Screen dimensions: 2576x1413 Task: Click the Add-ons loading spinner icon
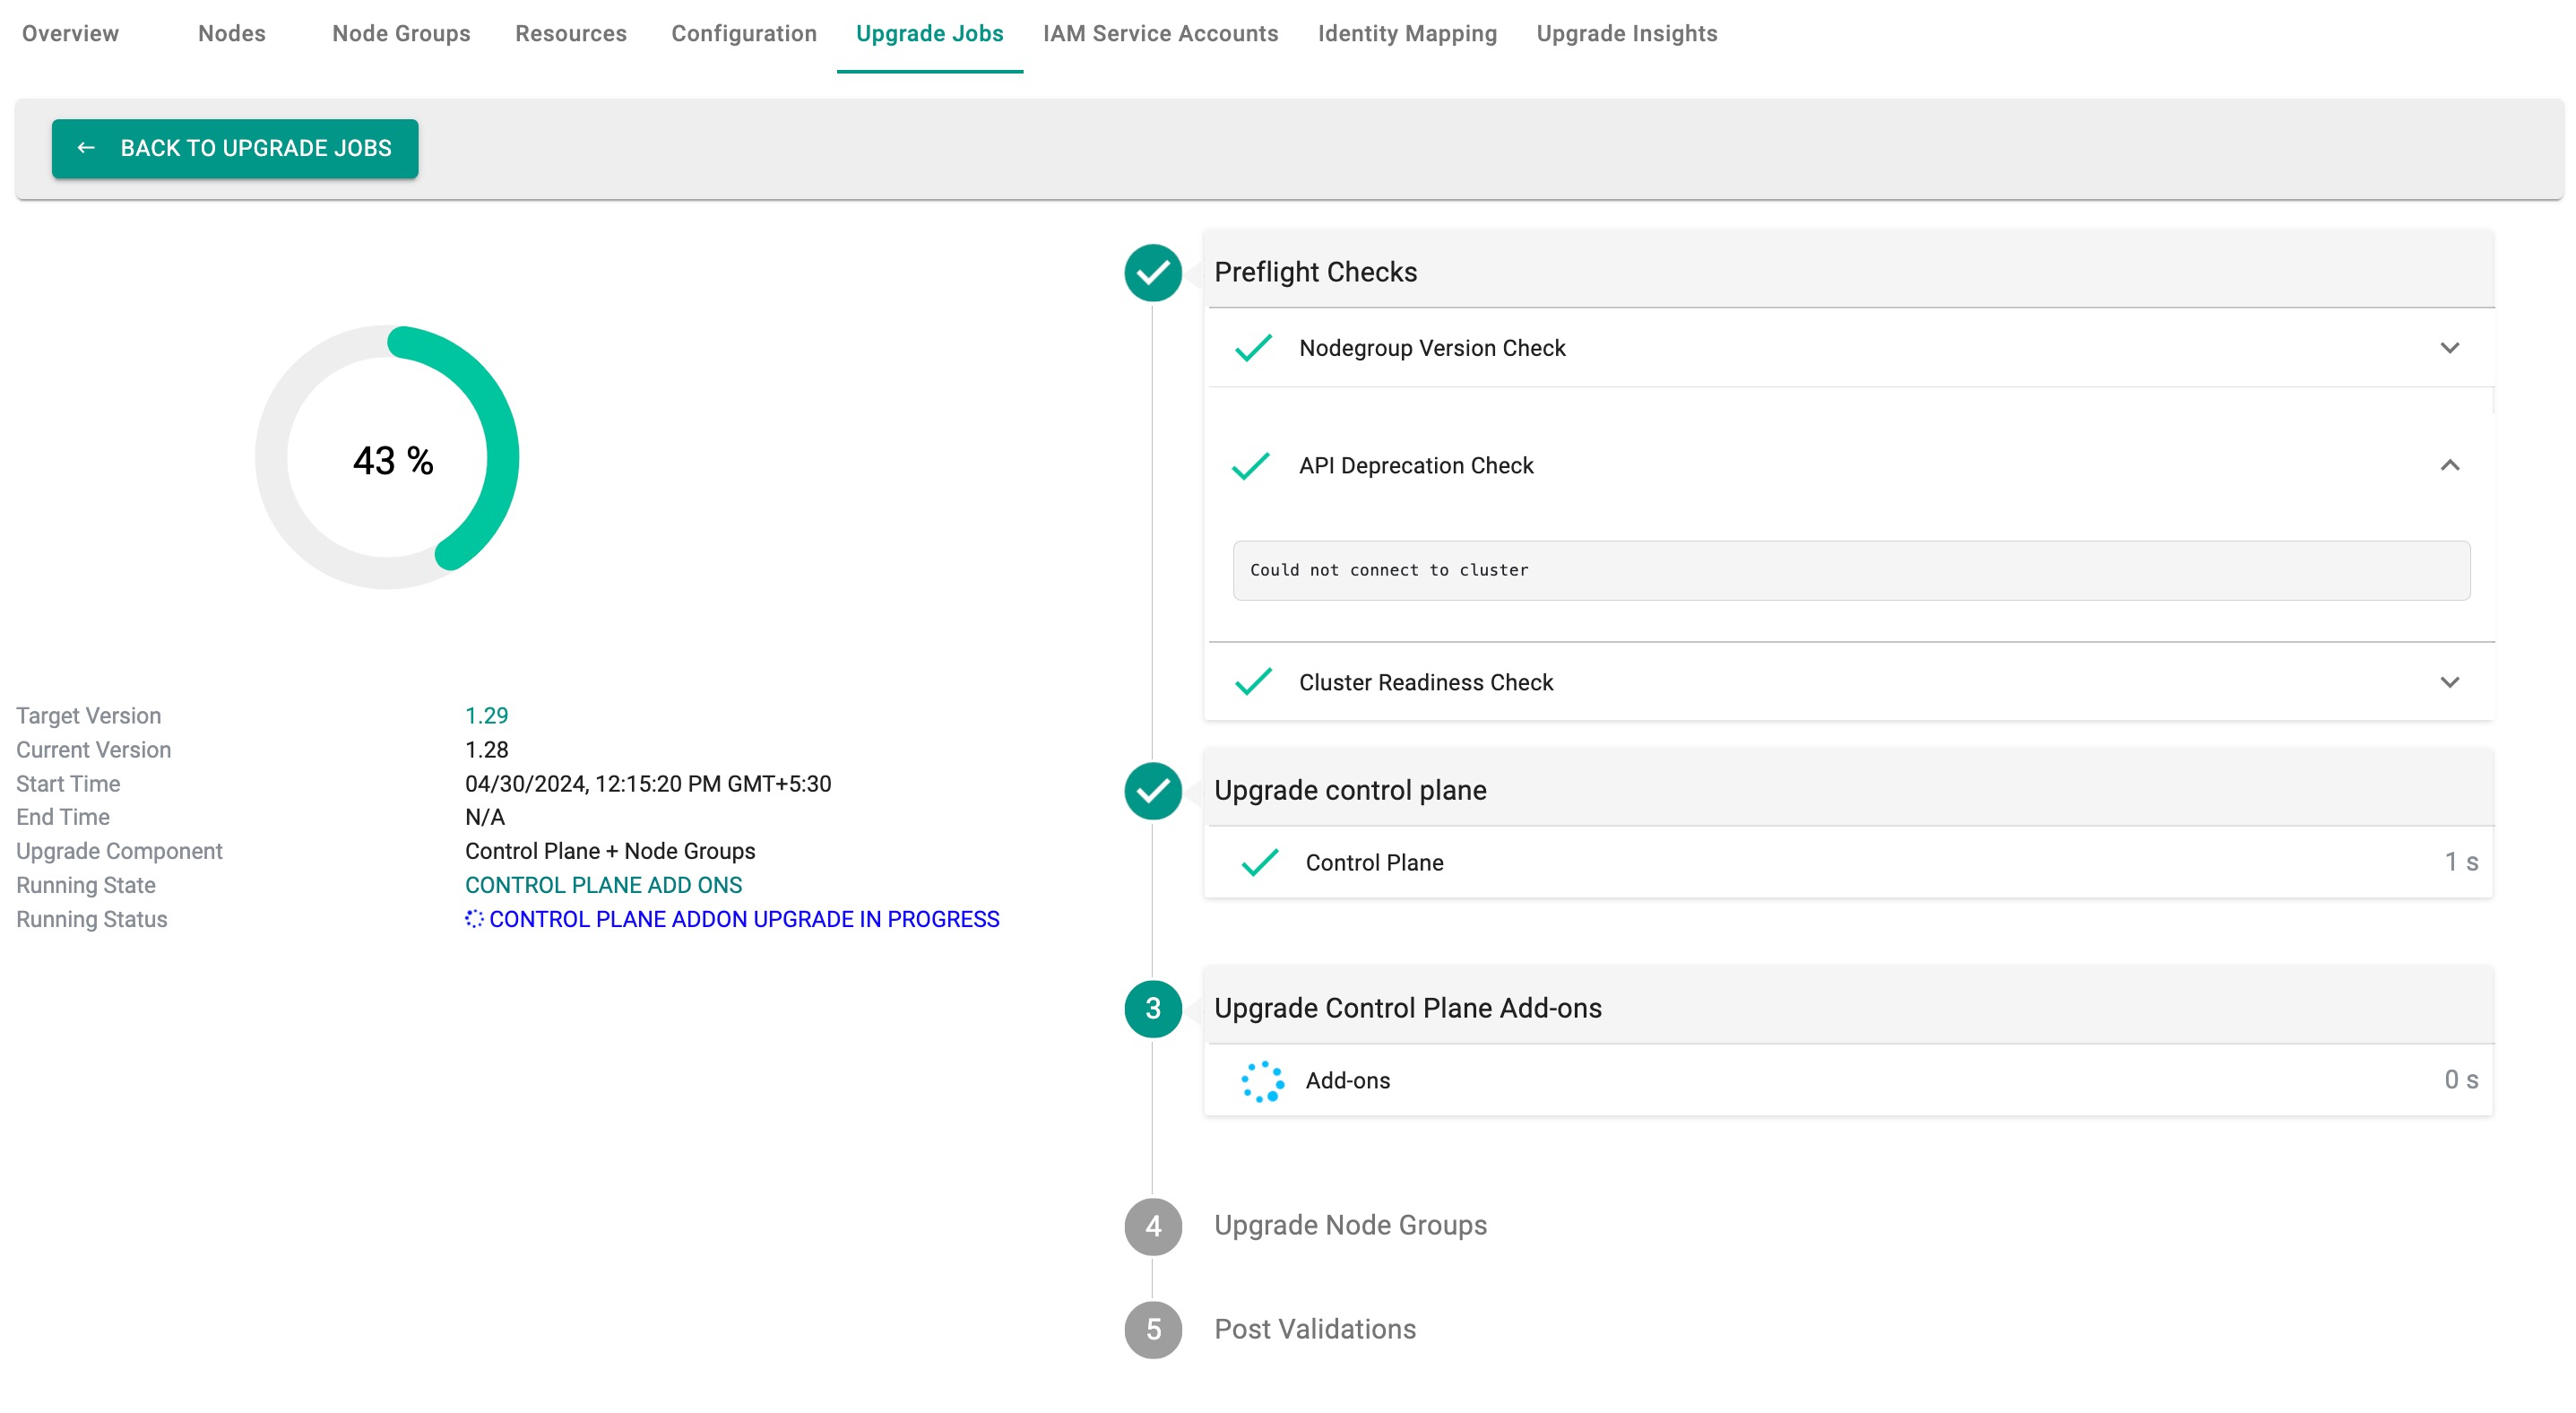click(1262, 1081)
